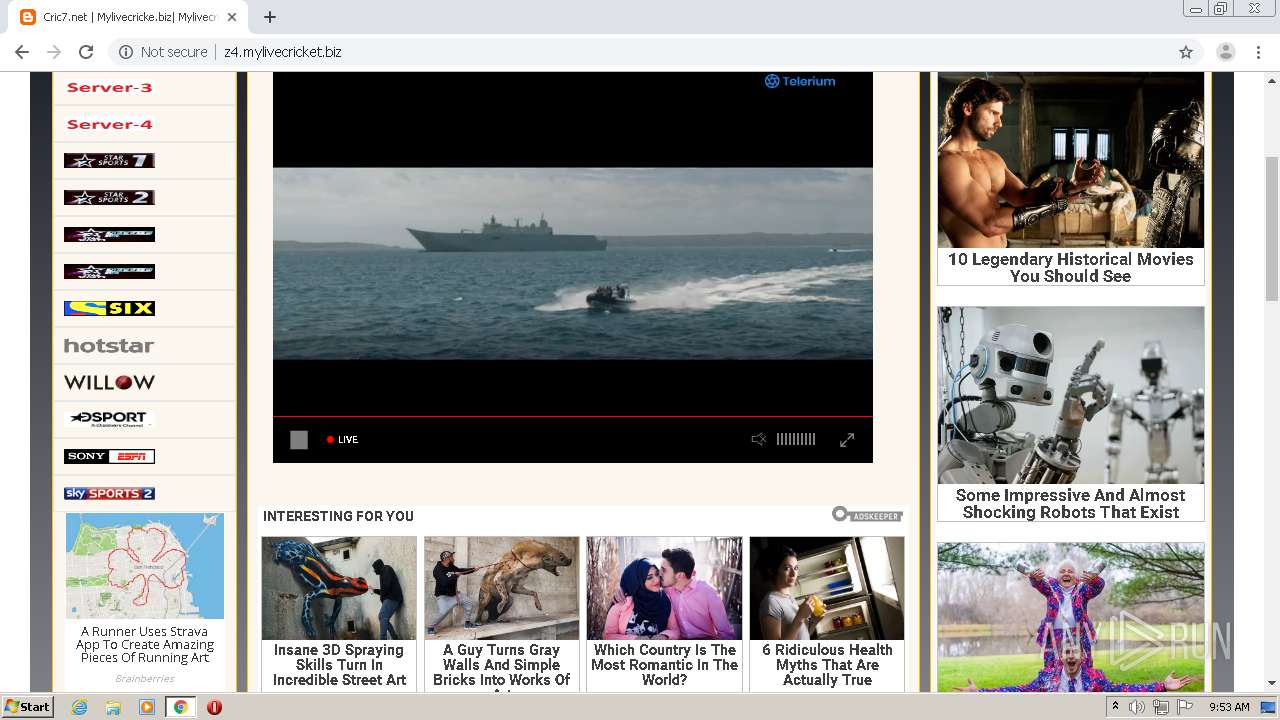Open the Chrome three-dot menu

[x=1258, y=52]
